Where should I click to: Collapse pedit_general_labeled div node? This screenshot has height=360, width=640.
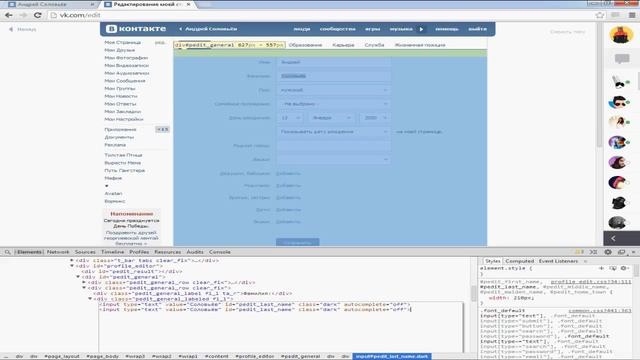coord(90,299)
